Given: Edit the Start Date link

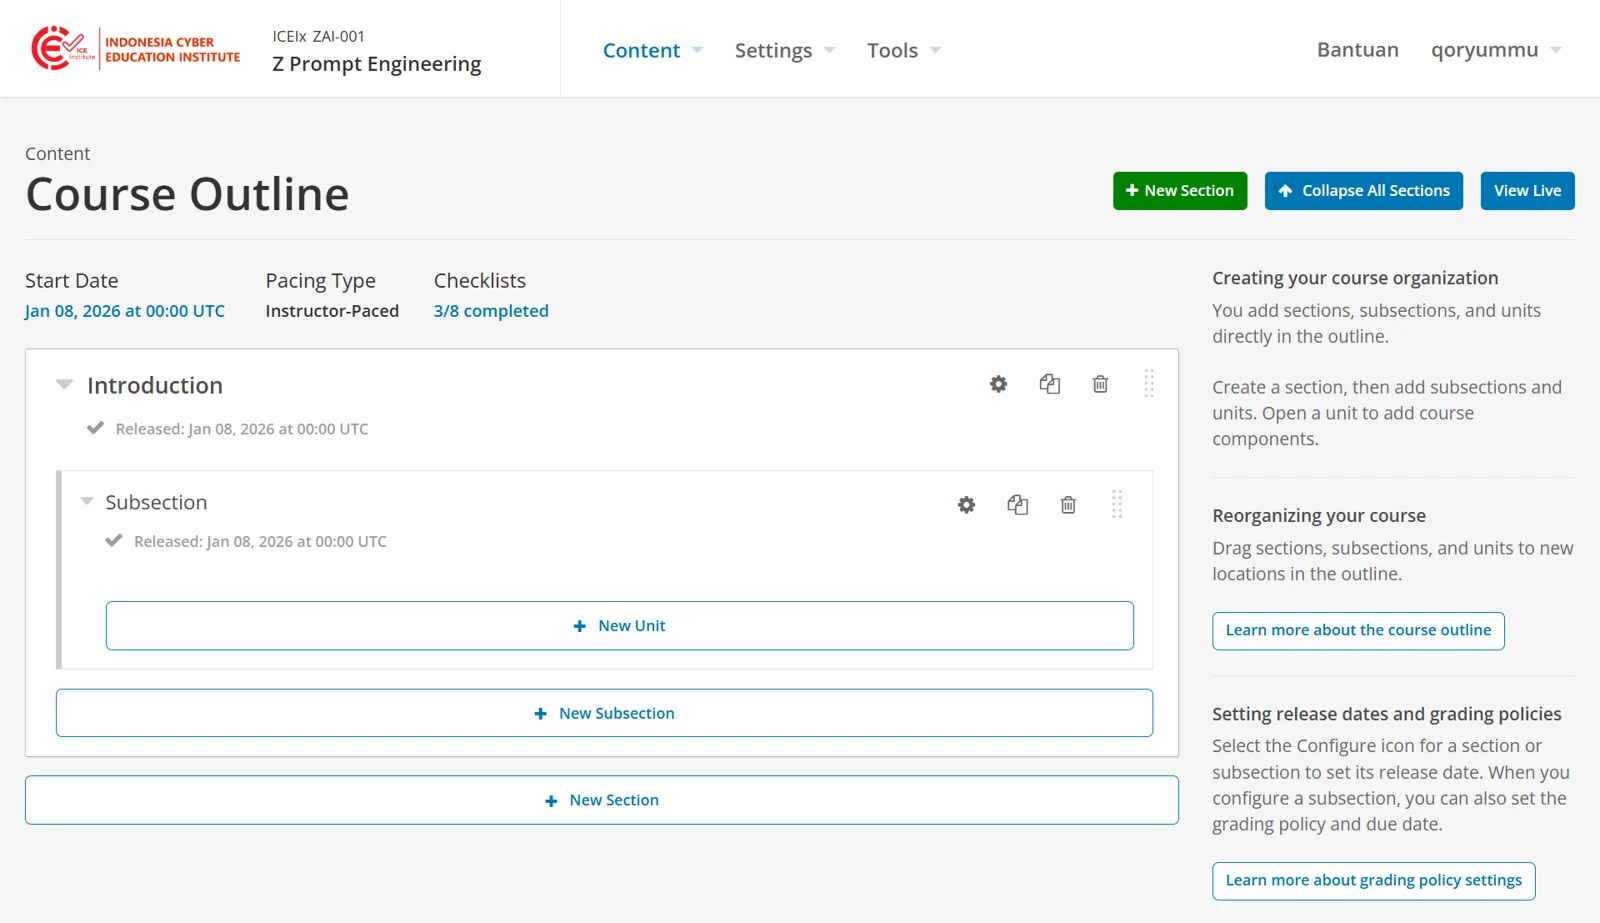Looking at the screenshot, I should tap(125, 311).
